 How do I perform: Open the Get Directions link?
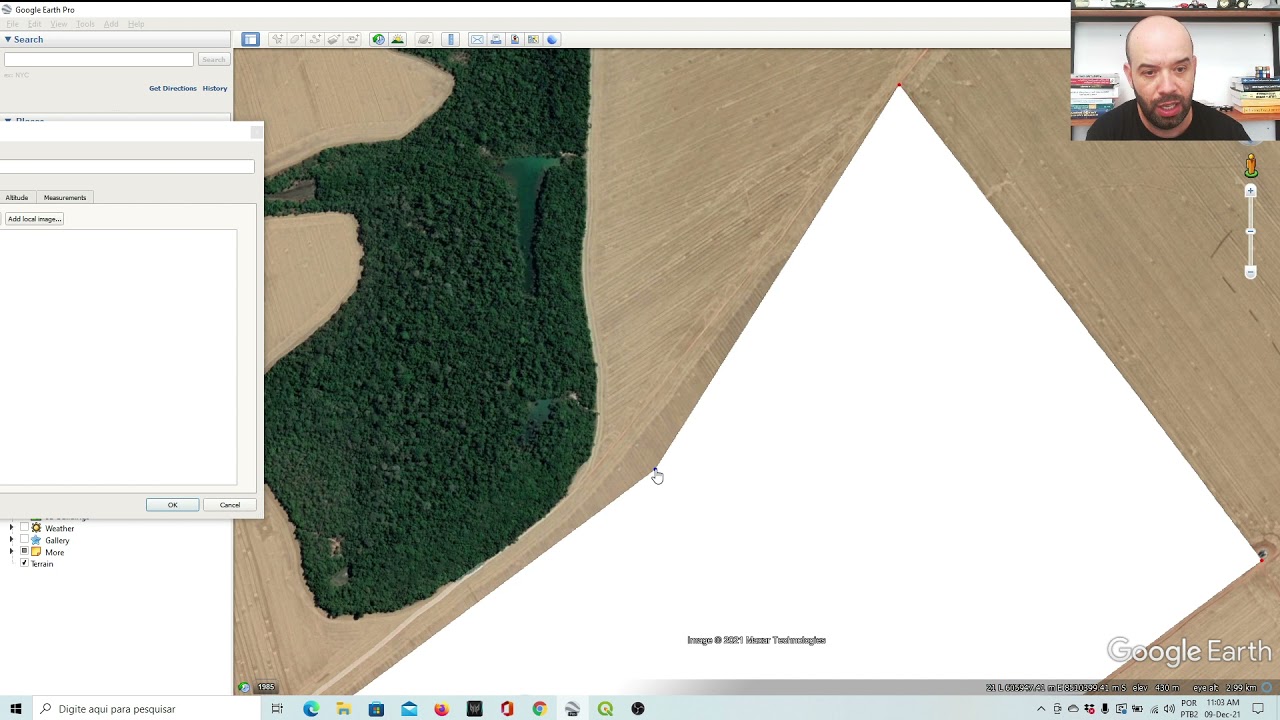point(173,88)
